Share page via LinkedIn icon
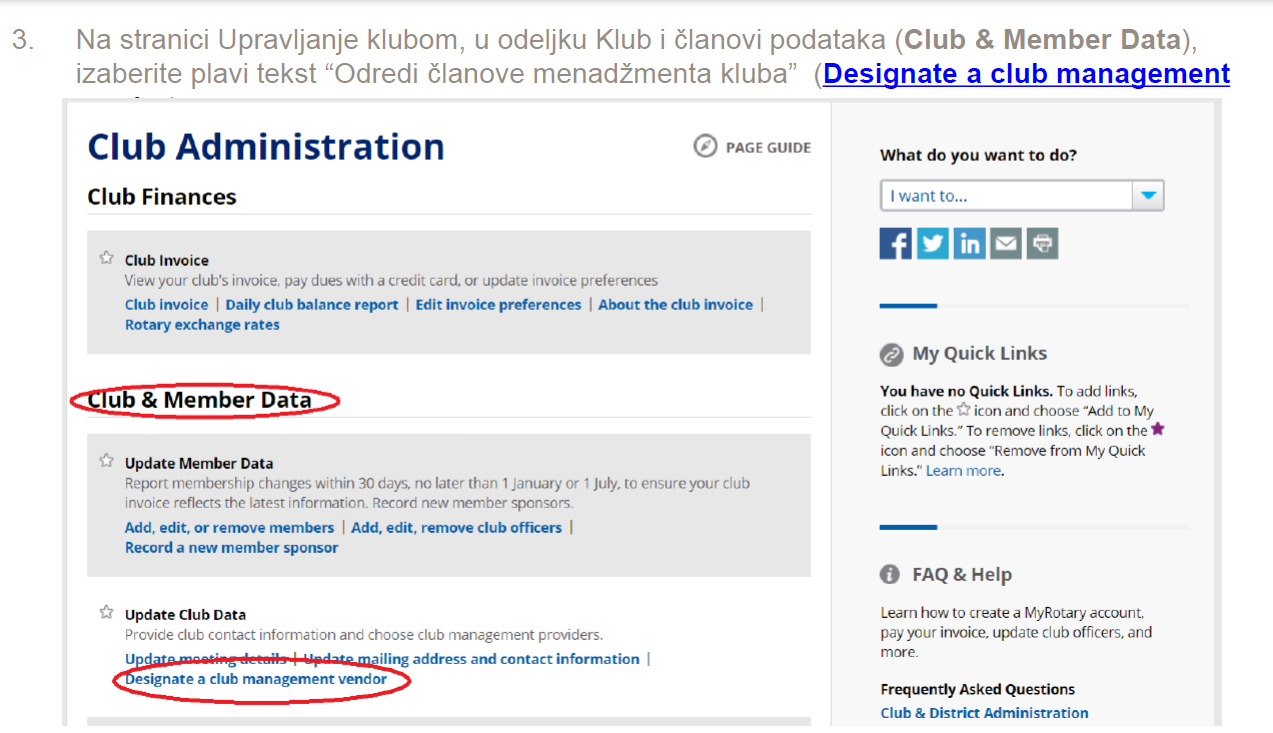Viewport: 1273px width, 733px height. click(x=969, y=244)
